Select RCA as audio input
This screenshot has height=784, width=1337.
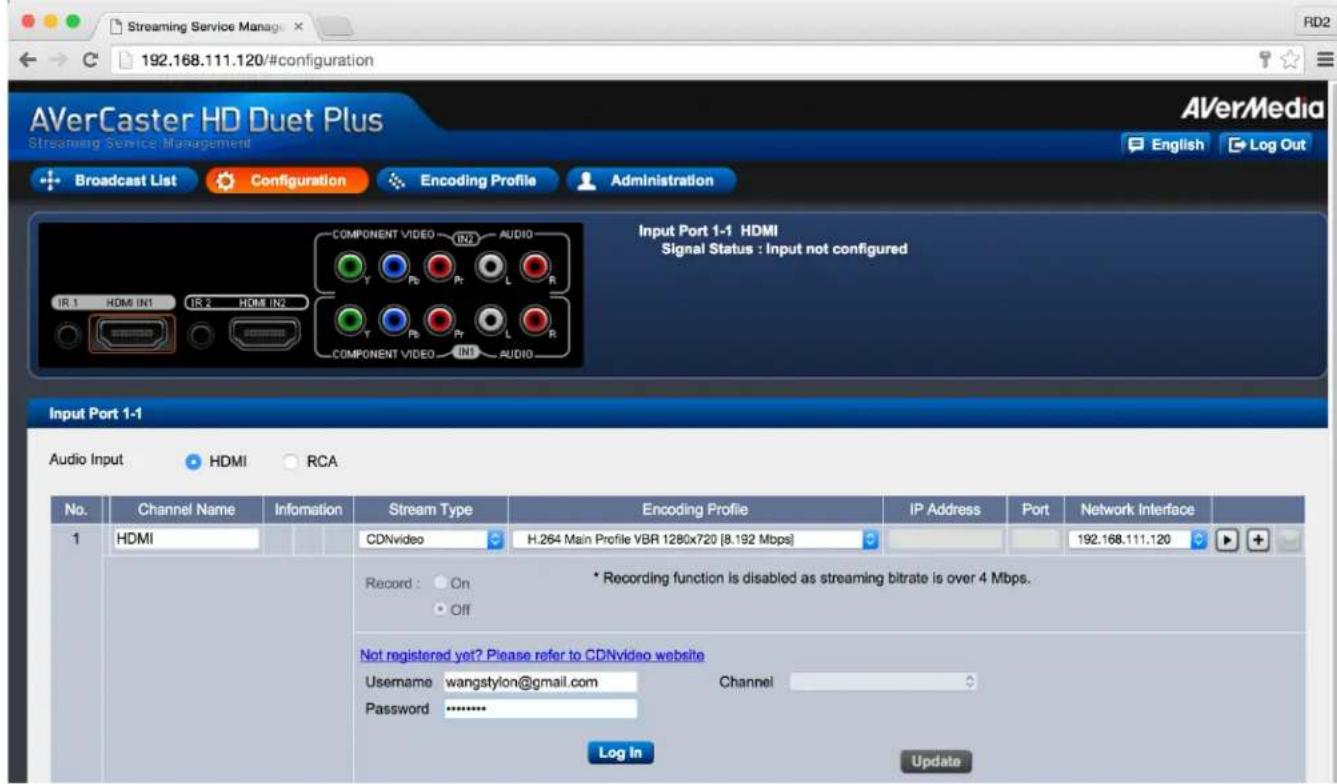pyautogui.click(x=291, y=462)
